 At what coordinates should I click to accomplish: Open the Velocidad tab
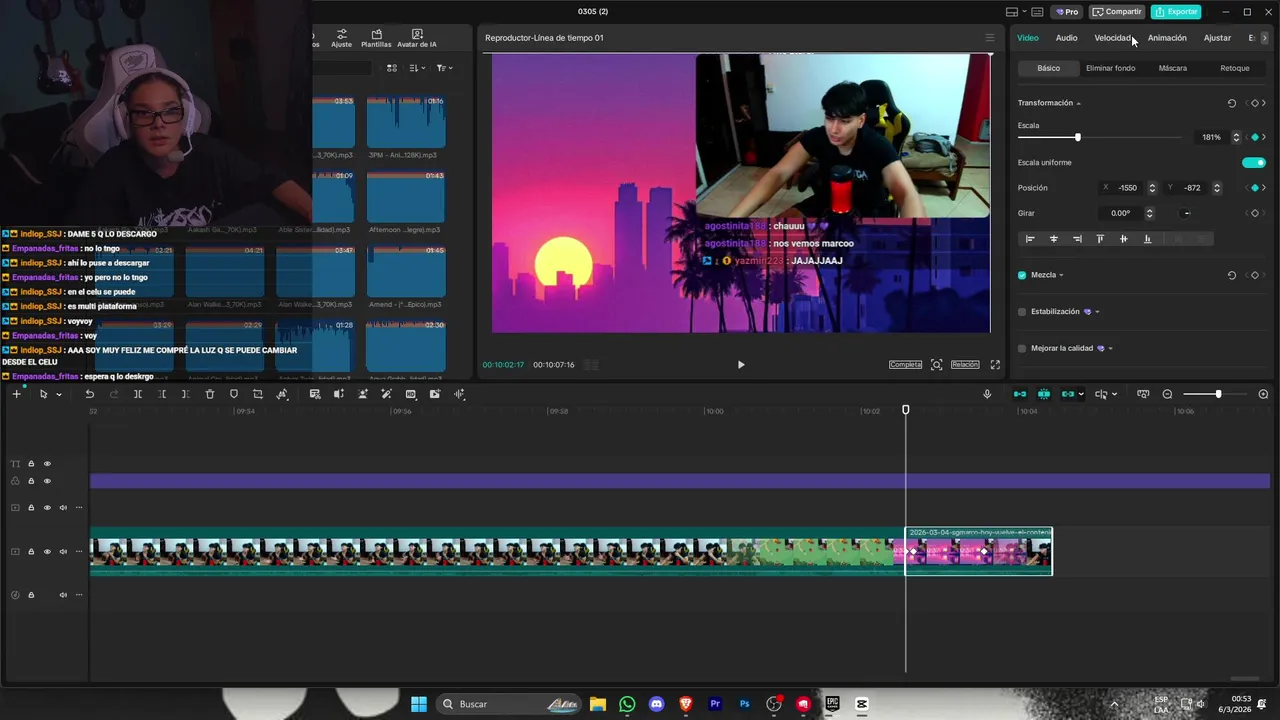1113,38
